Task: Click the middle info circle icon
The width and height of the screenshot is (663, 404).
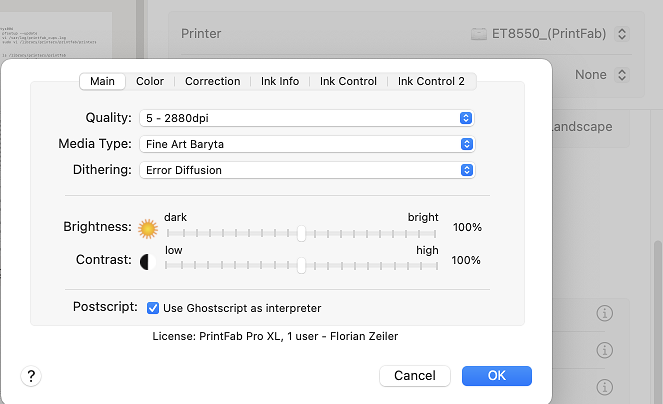Action: coord(603,350)
